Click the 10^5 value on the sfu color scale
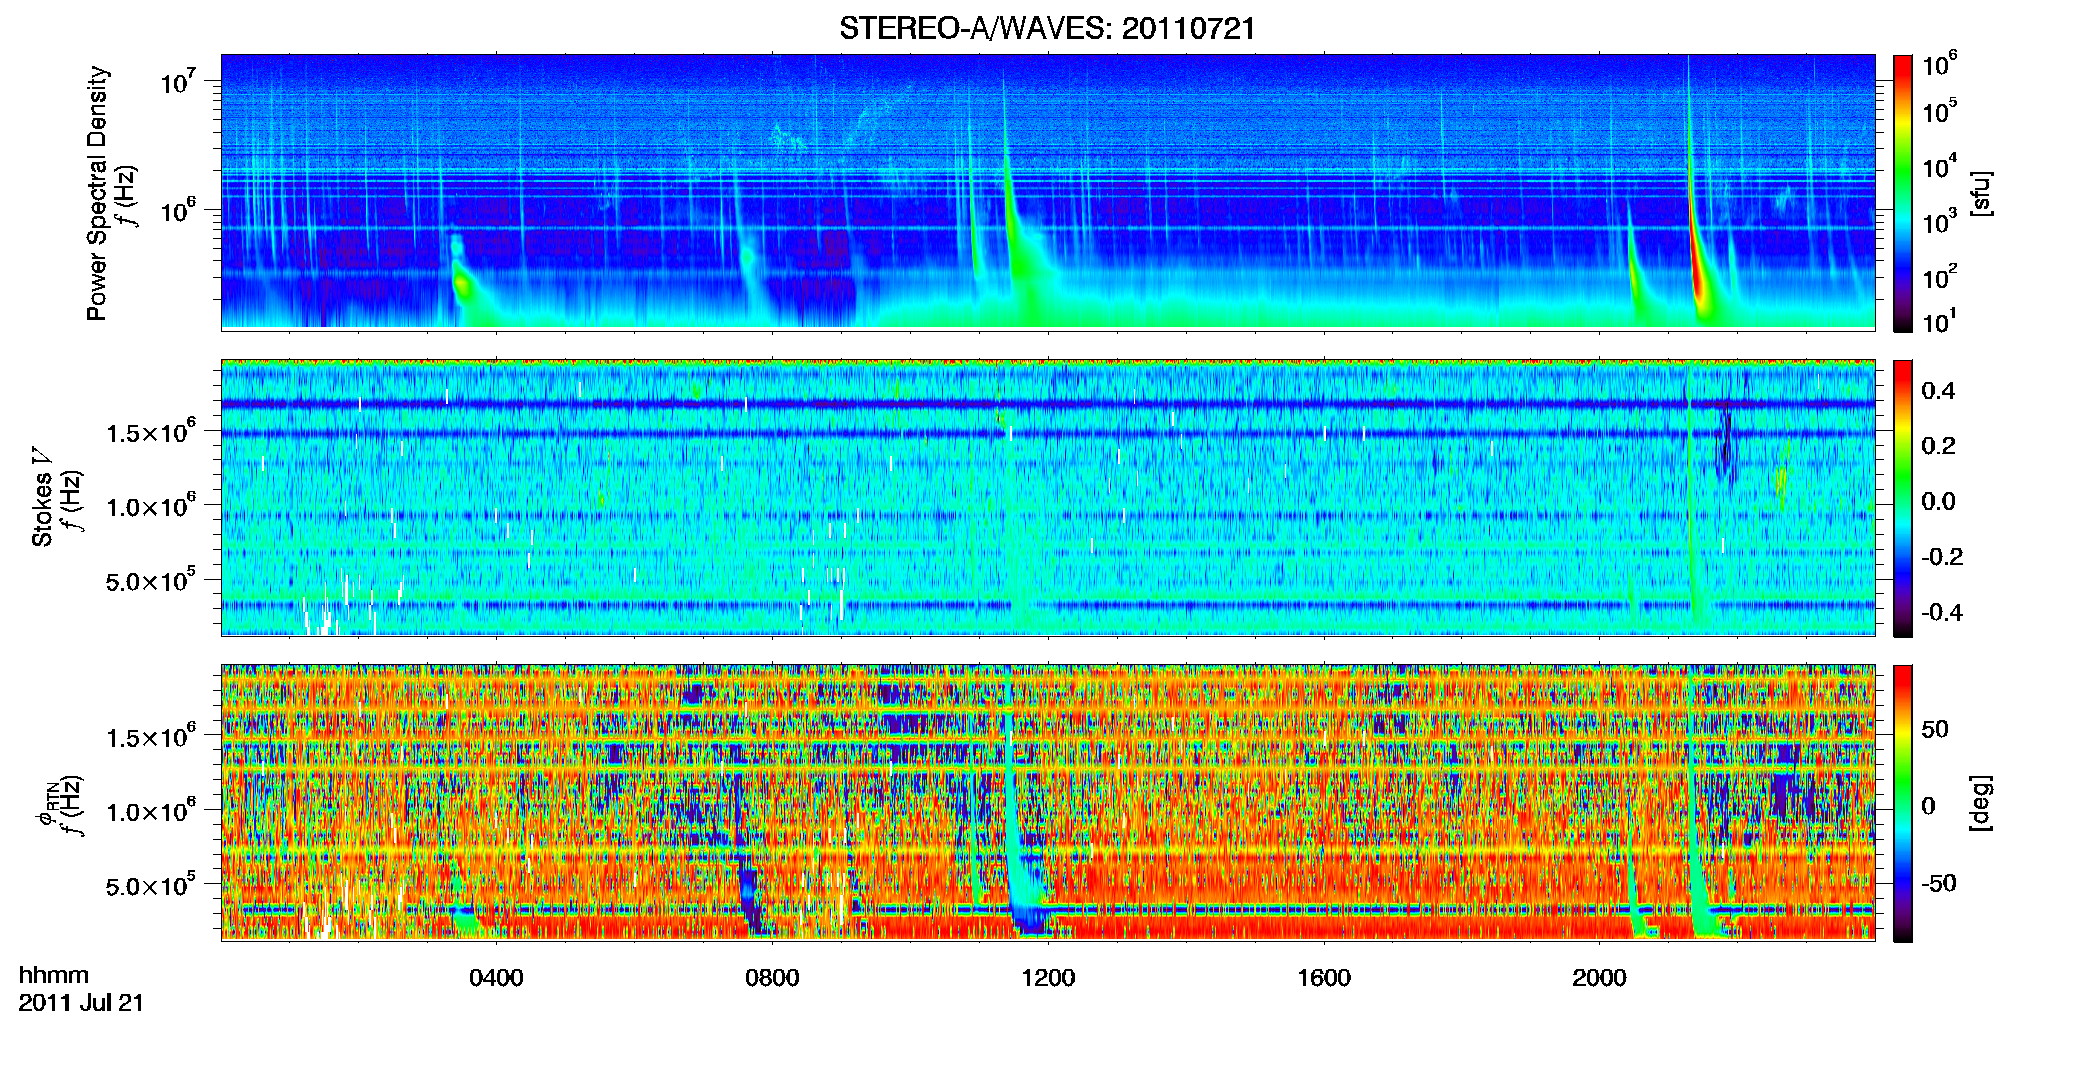2096x1080 pixels. (1939, 111)
